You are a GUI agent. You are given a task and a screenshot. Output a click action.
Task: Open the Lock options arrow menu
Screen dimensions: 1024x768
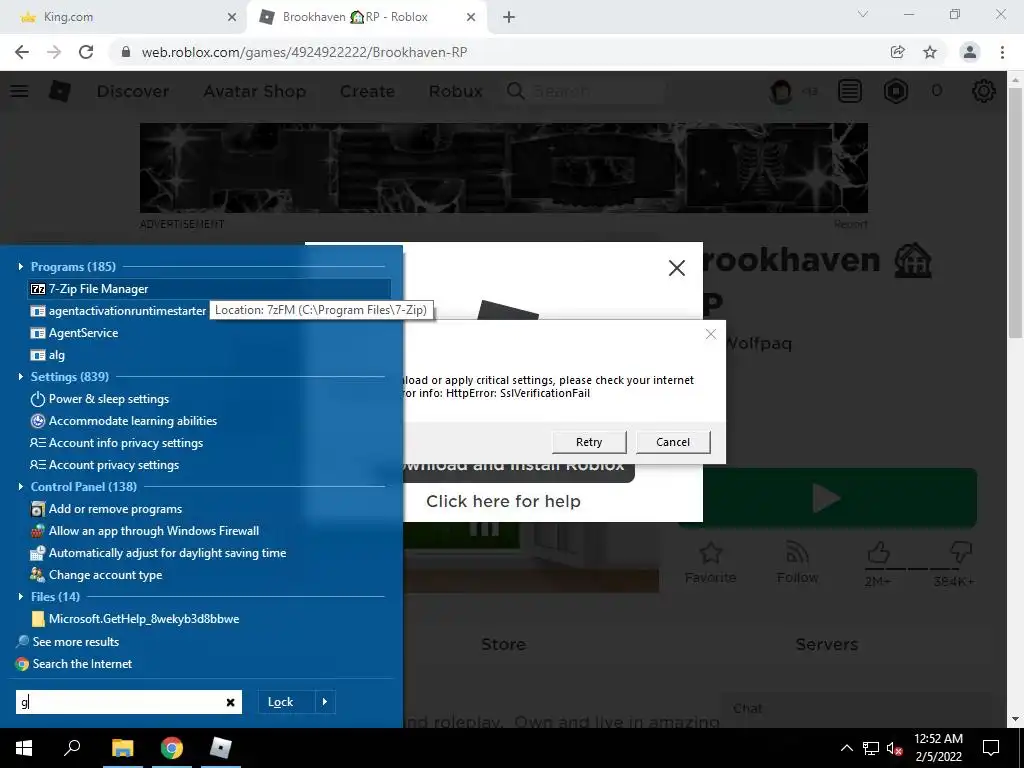coord(325,702)
